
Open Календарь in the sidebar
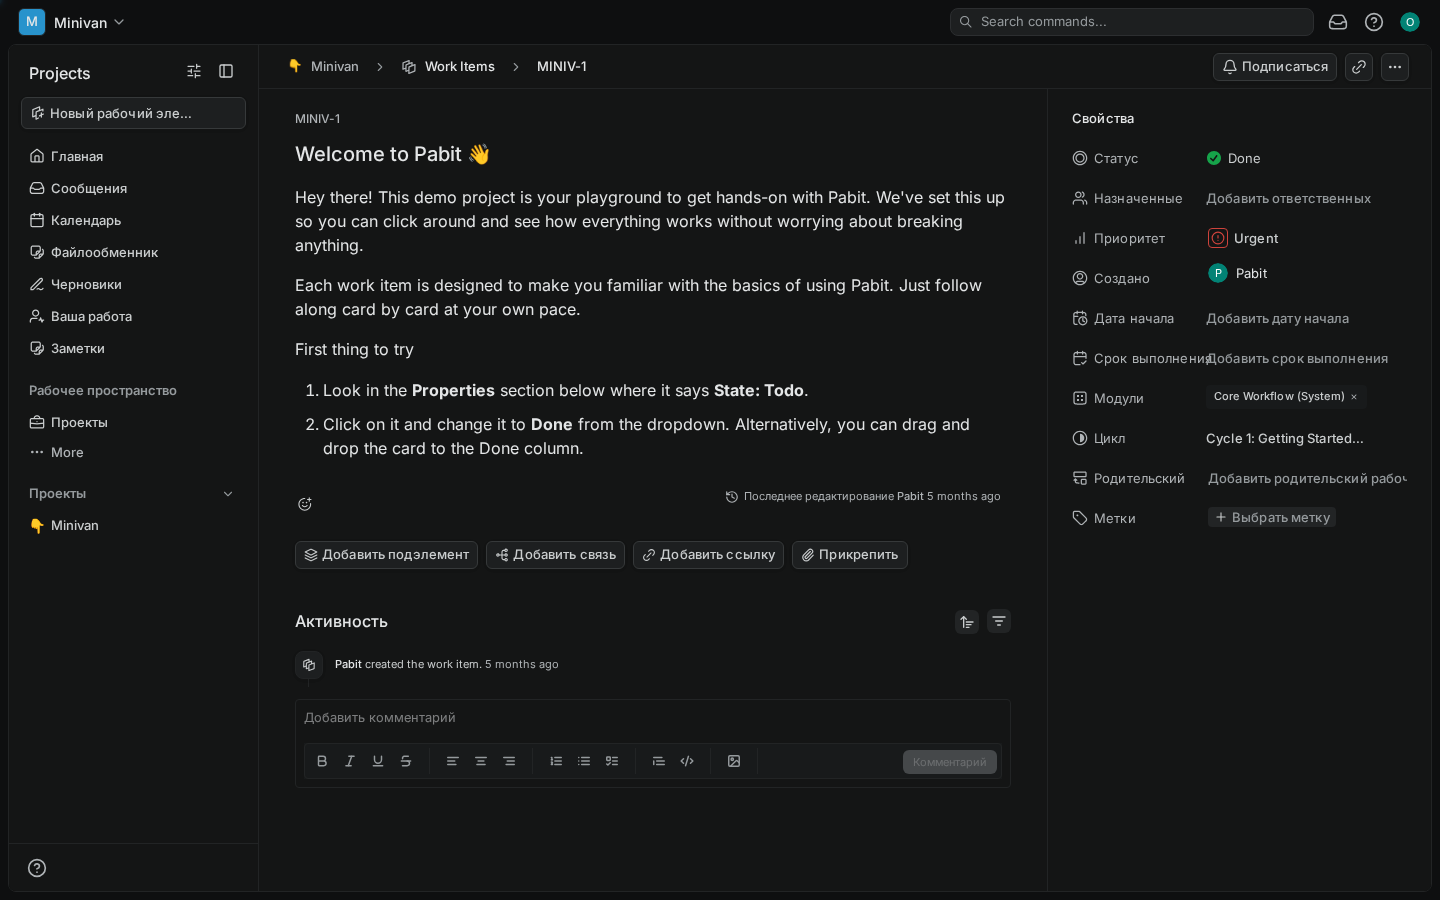point(133,220)
